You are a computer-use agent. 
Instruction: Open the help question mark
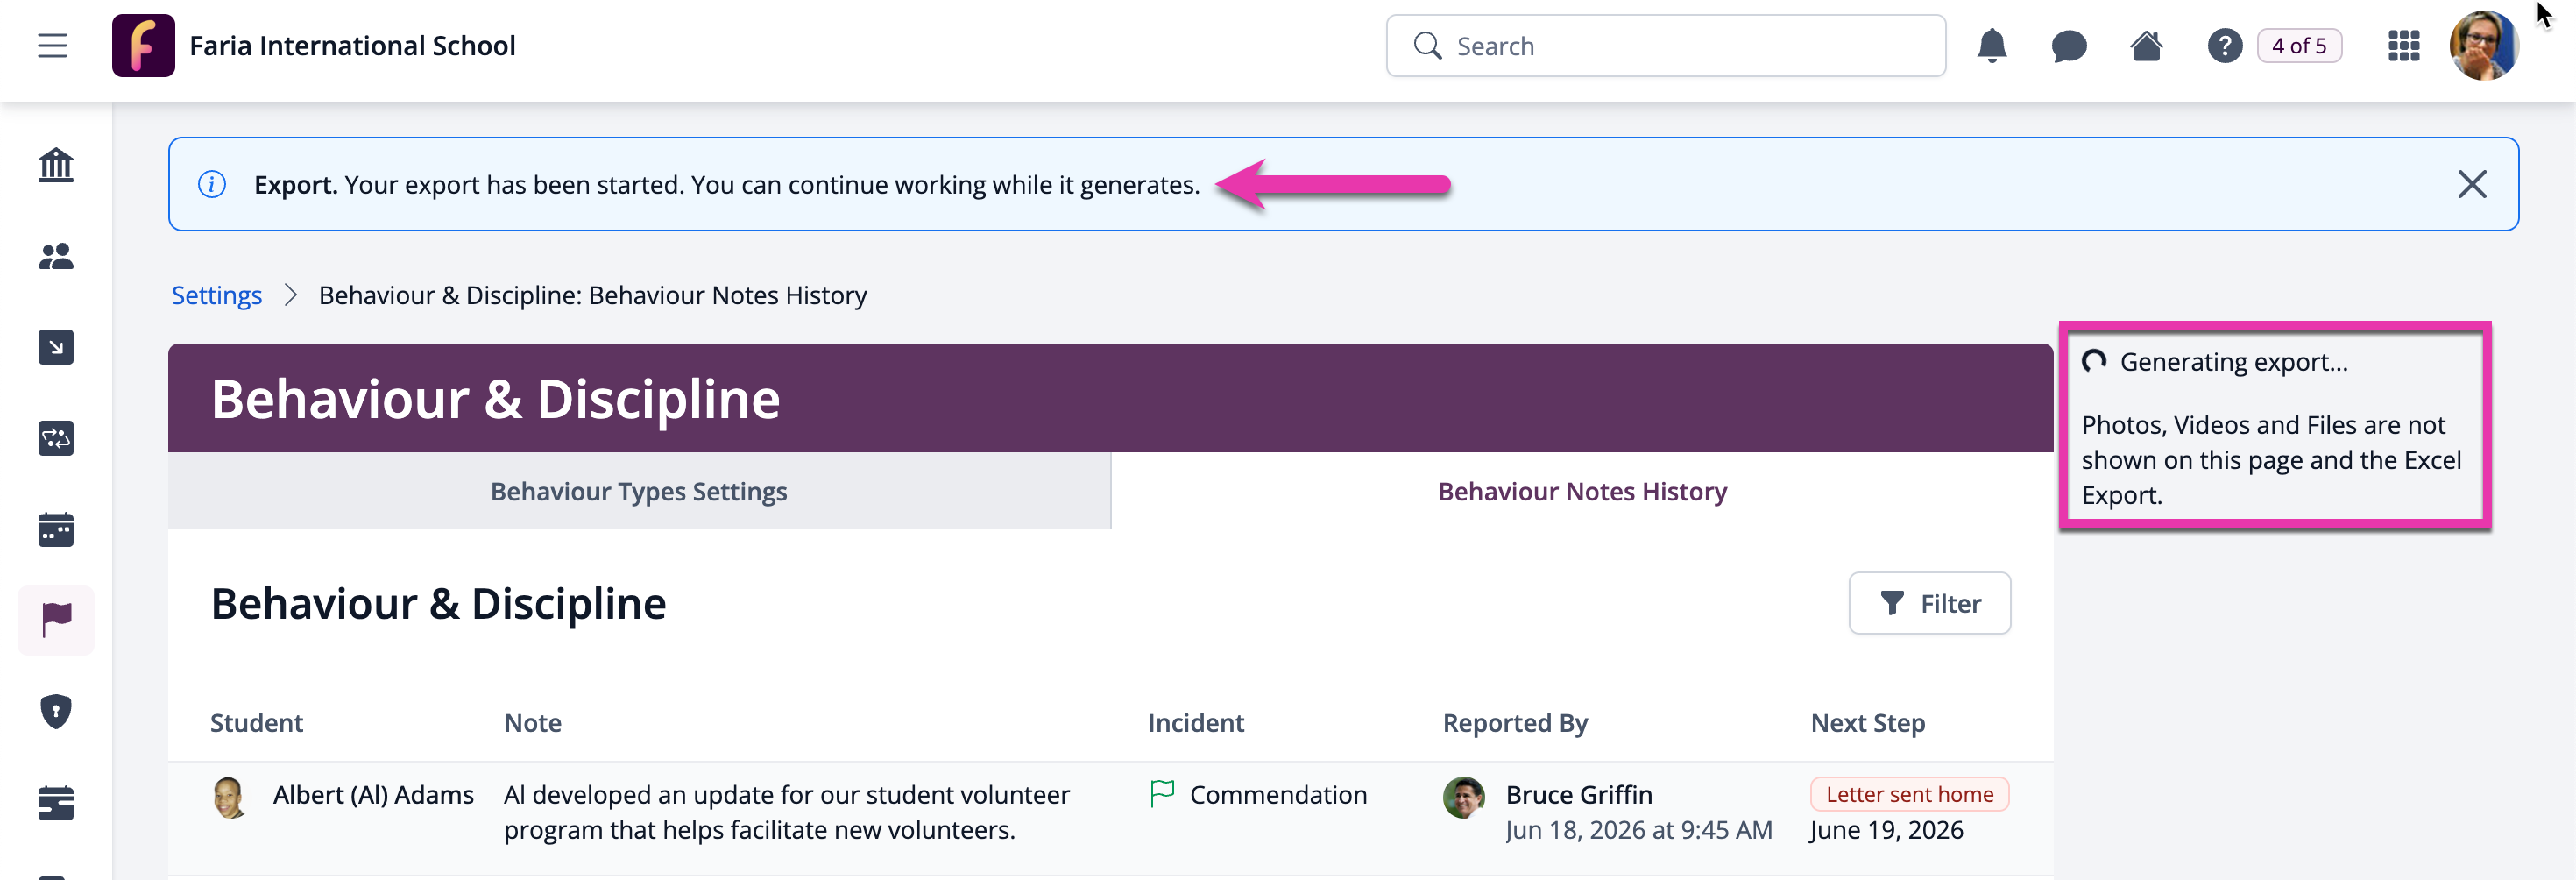(2224, 46)
